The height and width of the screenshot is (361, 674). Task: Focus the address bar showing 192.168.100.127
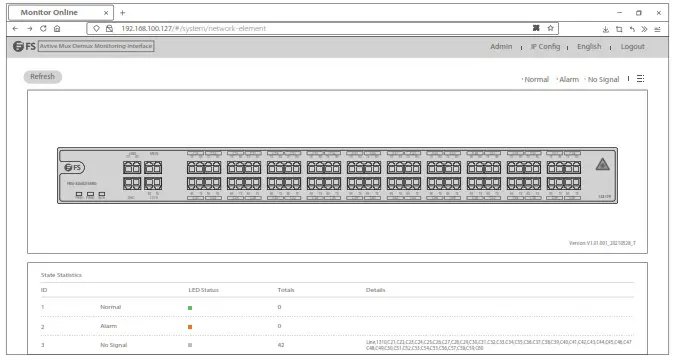click(322, 28)
